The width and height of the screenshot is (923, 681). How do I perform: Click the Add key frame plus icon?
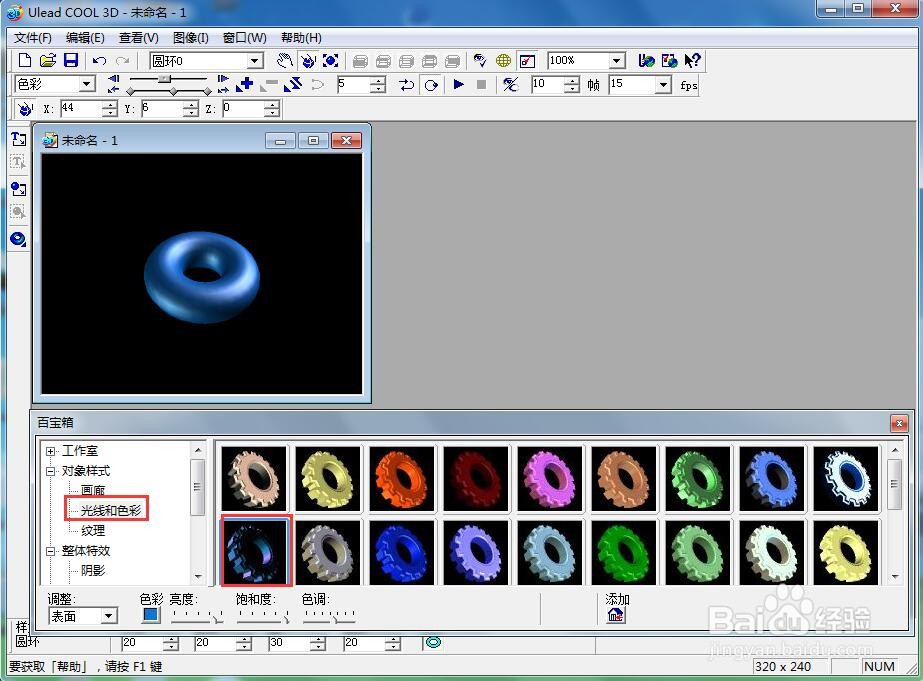[x=244, y=85]
